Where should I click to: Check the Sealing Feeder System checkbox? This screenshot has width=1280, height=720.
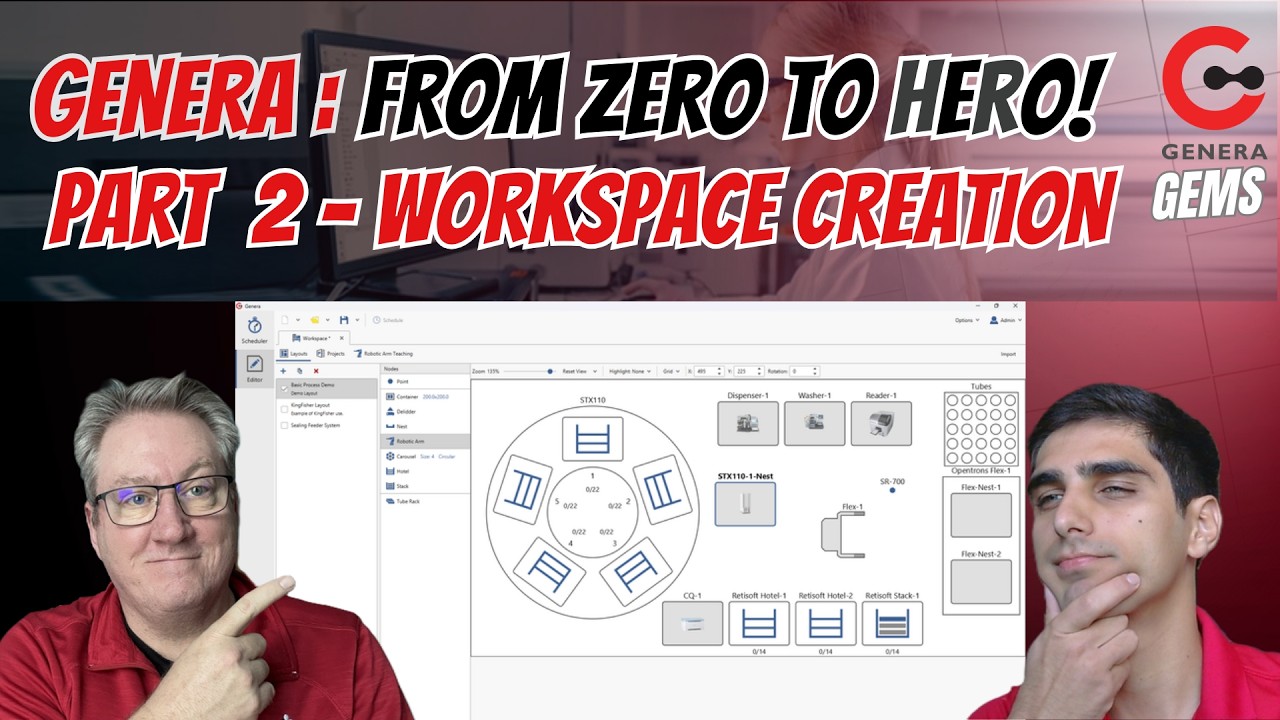pos(284,425)
